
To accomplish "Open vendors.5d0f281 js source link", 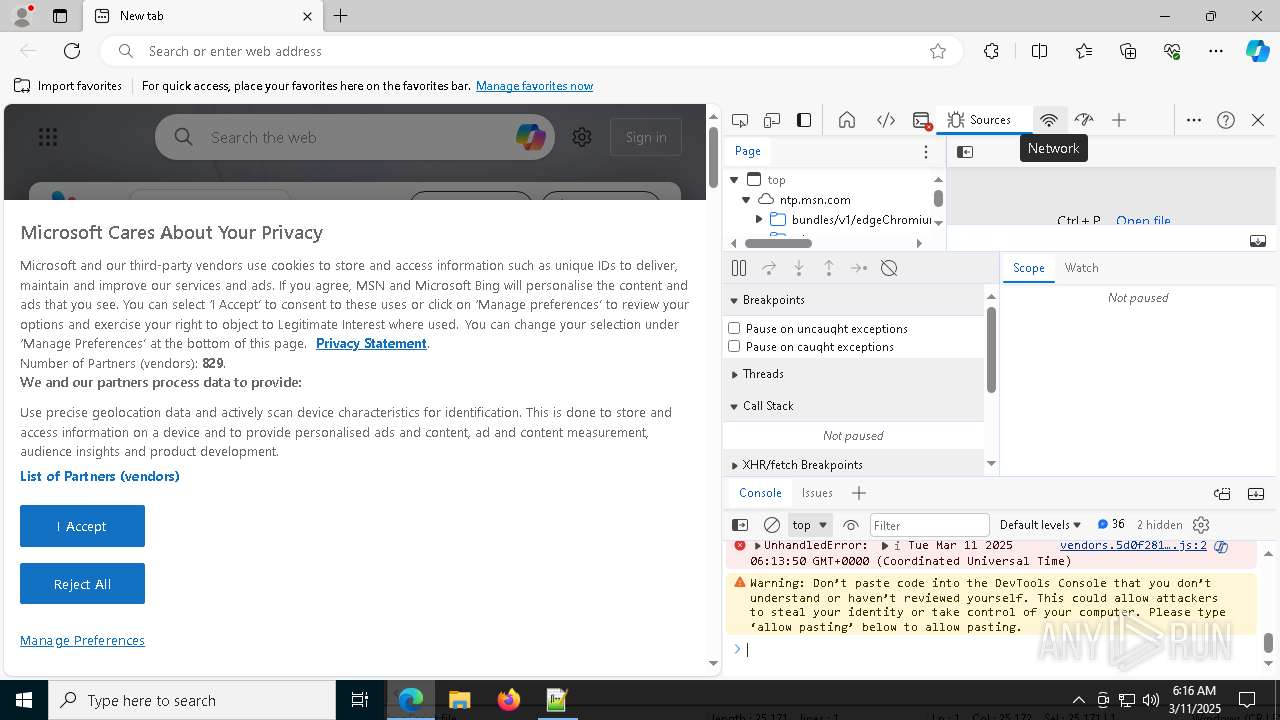I will point(1133,546).
